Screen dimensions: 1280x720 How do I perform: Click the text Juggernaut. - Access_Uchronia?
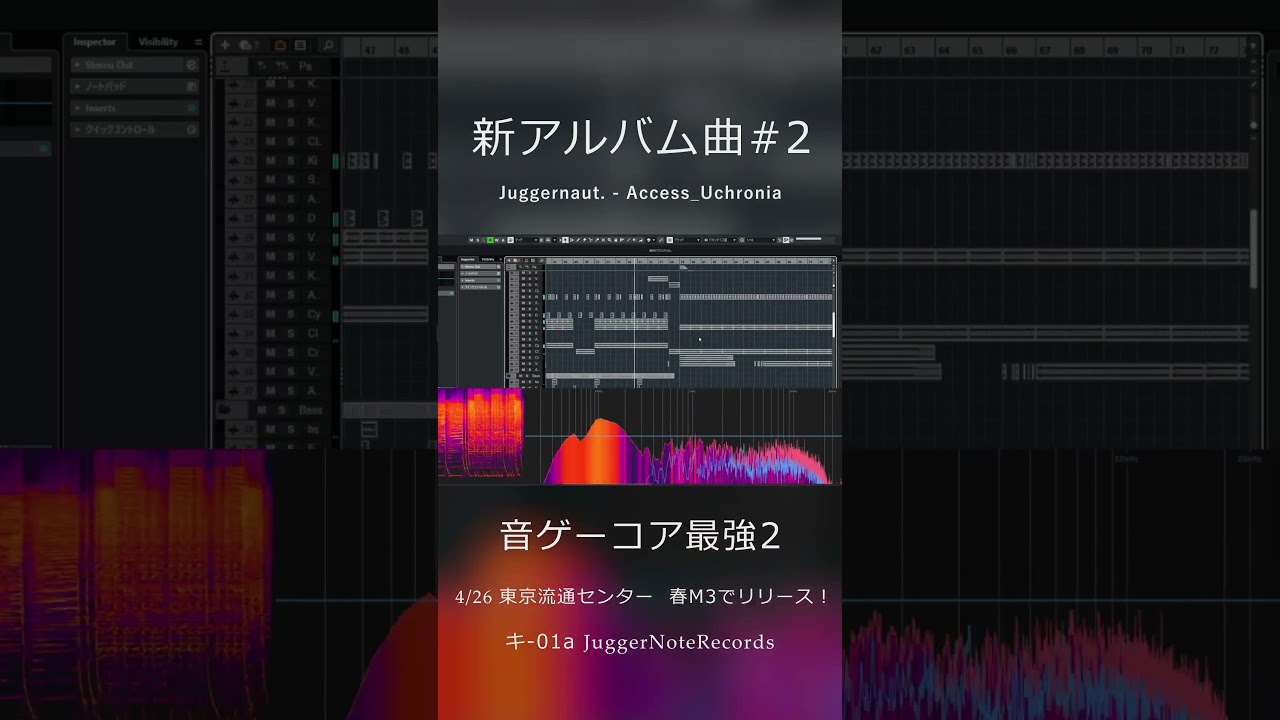[x=640, y=193]
